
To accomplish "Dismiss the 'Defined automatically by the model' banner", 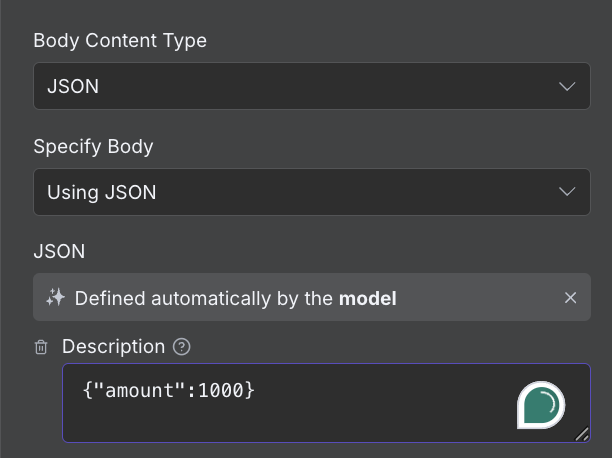I will tap(570, 298).
